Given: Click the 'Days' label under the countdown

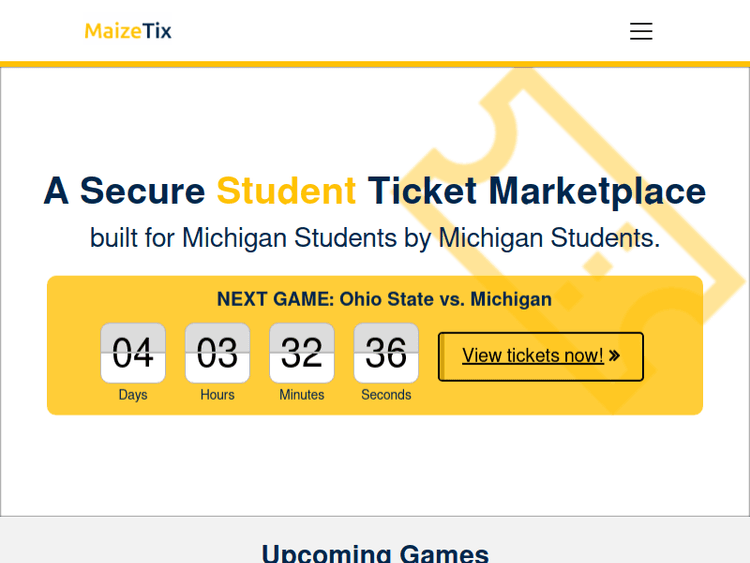Looking at the screenshot, I should click(x=133, y=395).
